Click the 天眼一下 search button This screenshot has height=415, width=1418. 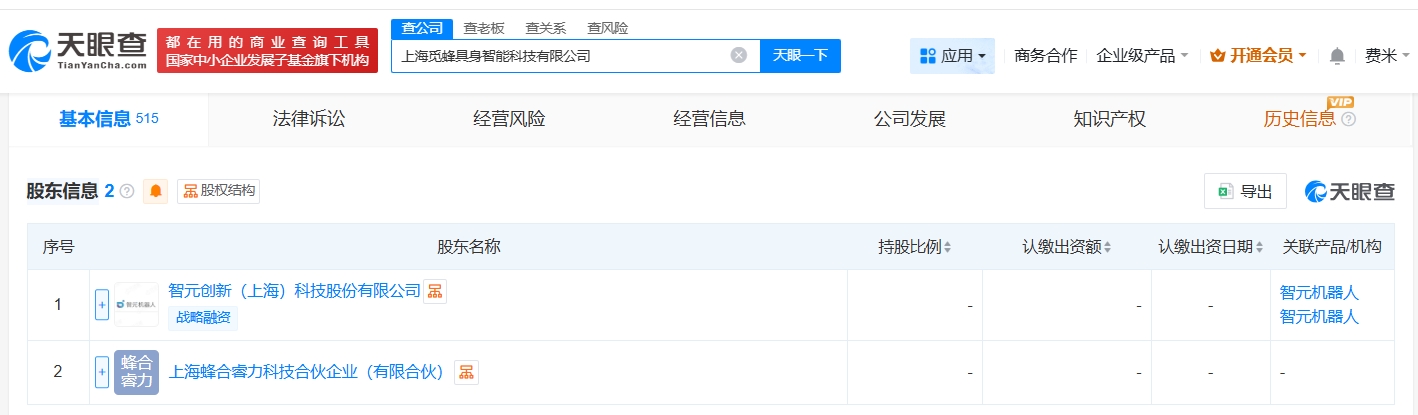800,56
